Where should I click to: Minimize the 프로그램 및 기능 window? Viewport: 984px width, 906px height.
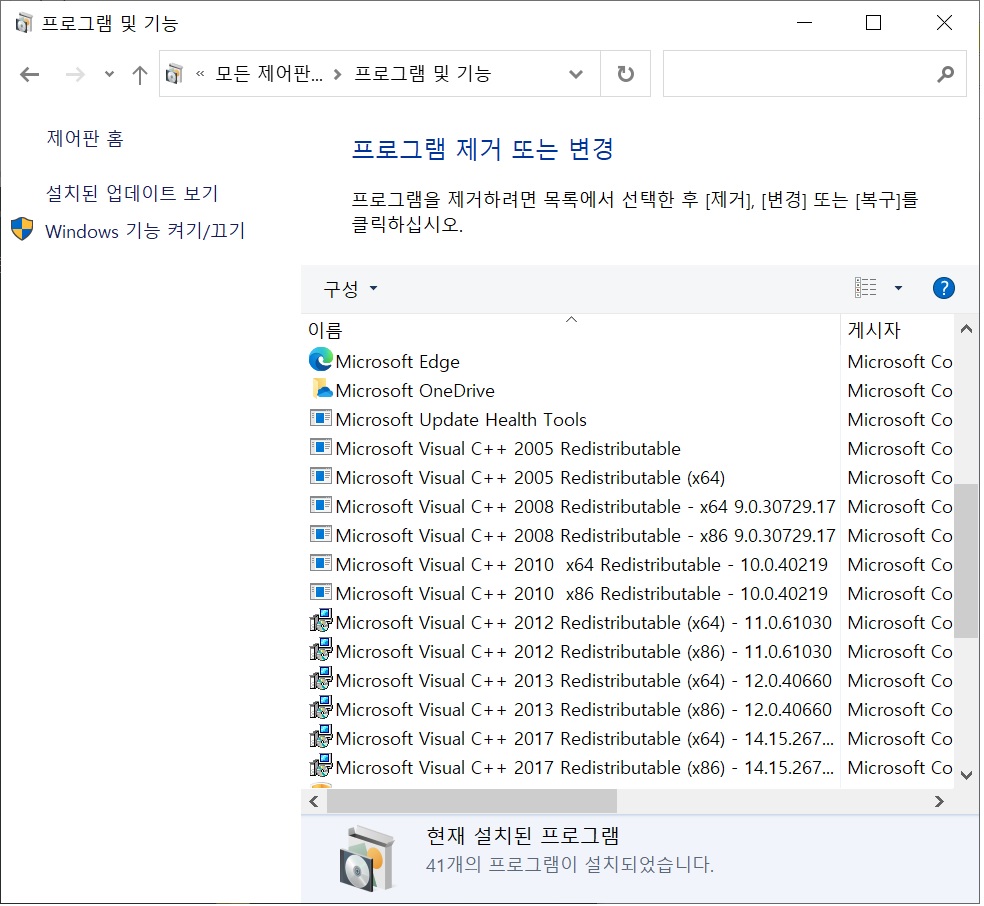coord(804,23)
